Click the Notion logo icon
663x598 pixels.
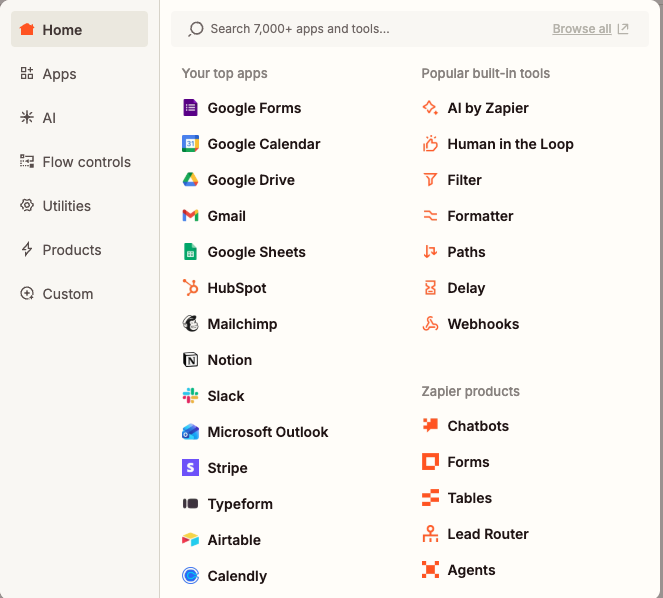coord(190,359)
